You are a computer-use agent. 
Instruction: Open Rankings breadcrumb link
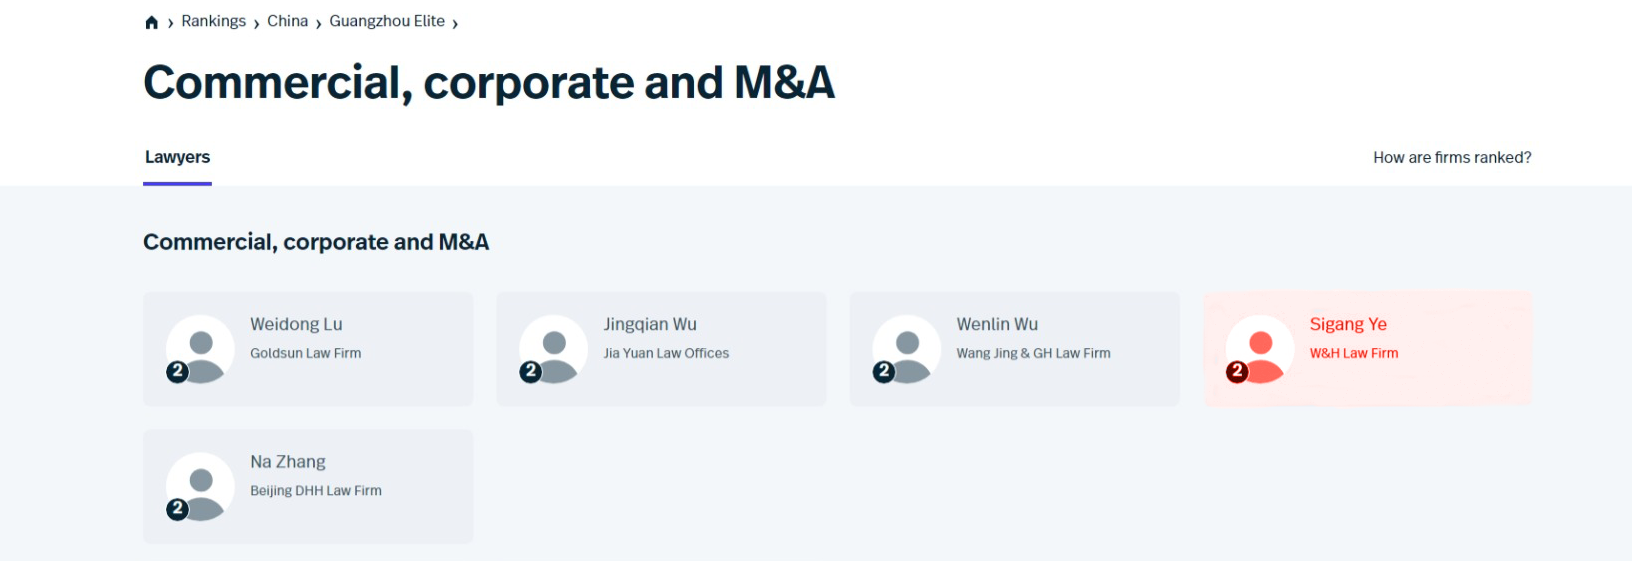tap(213, 21)
